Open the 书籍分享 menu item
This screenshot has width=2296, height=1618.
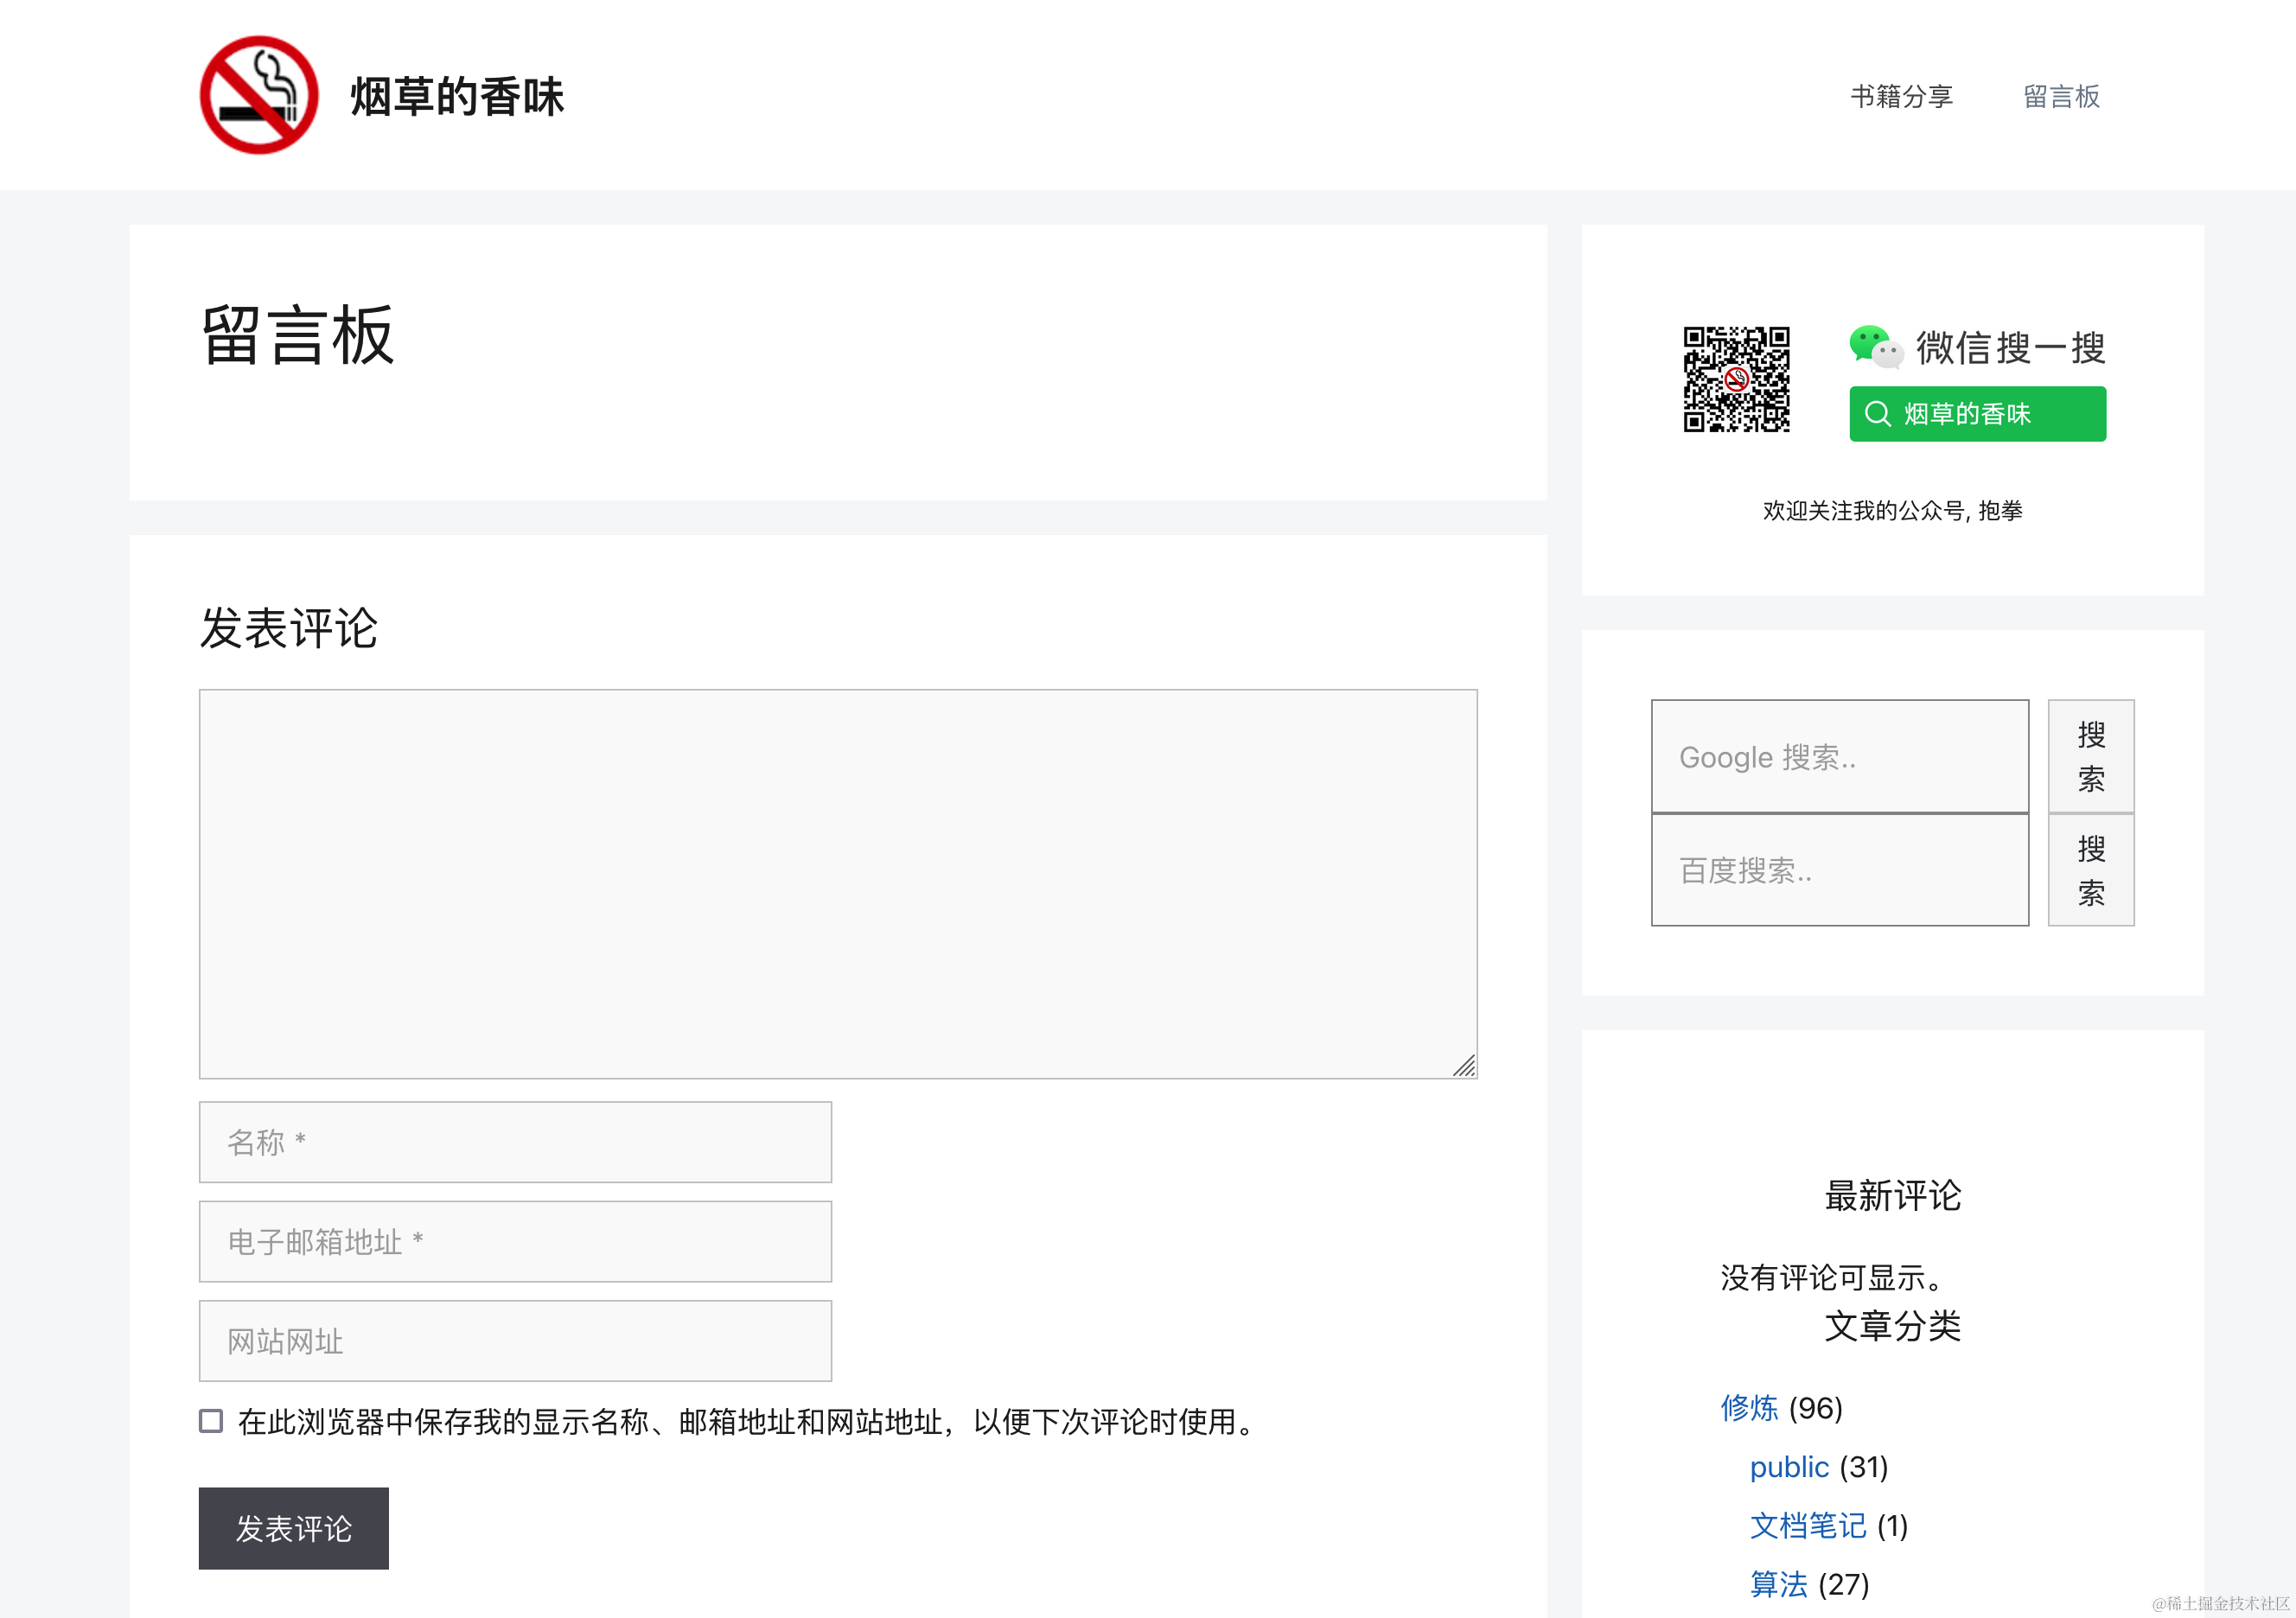click(1901, 96)
